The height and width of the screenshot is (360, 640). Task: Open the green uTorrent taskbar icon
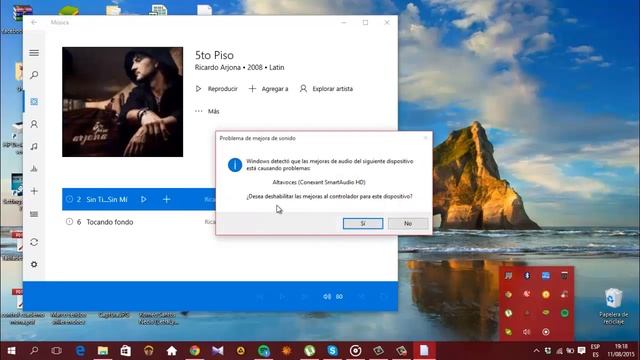click(x=309, y=351)
